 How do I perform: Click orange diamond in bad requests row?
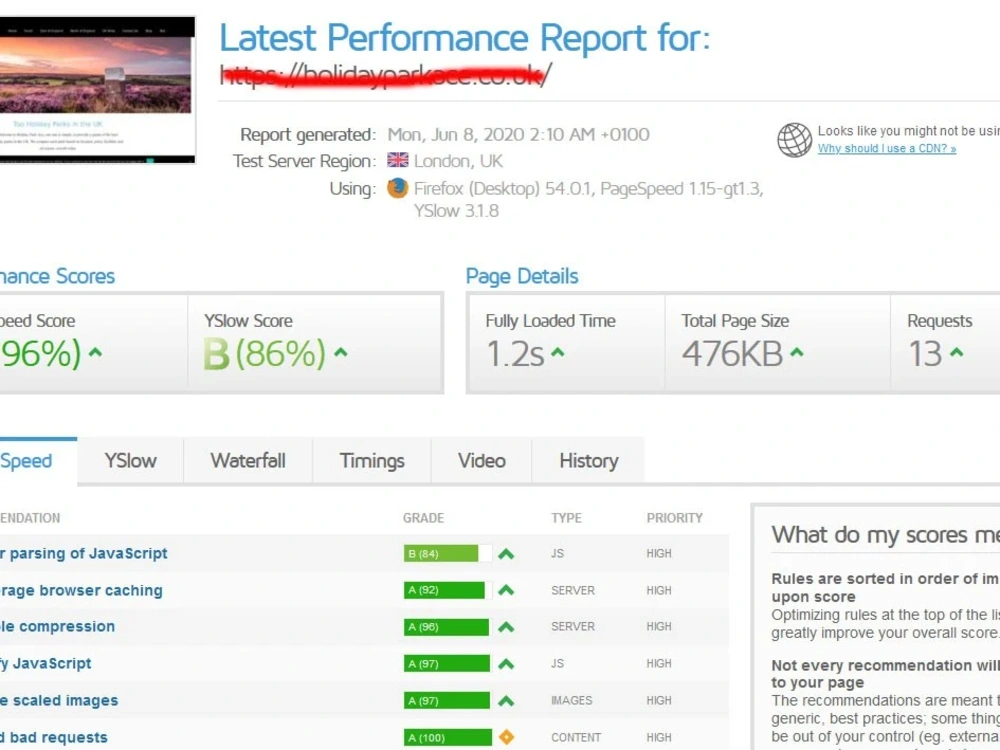506,737
